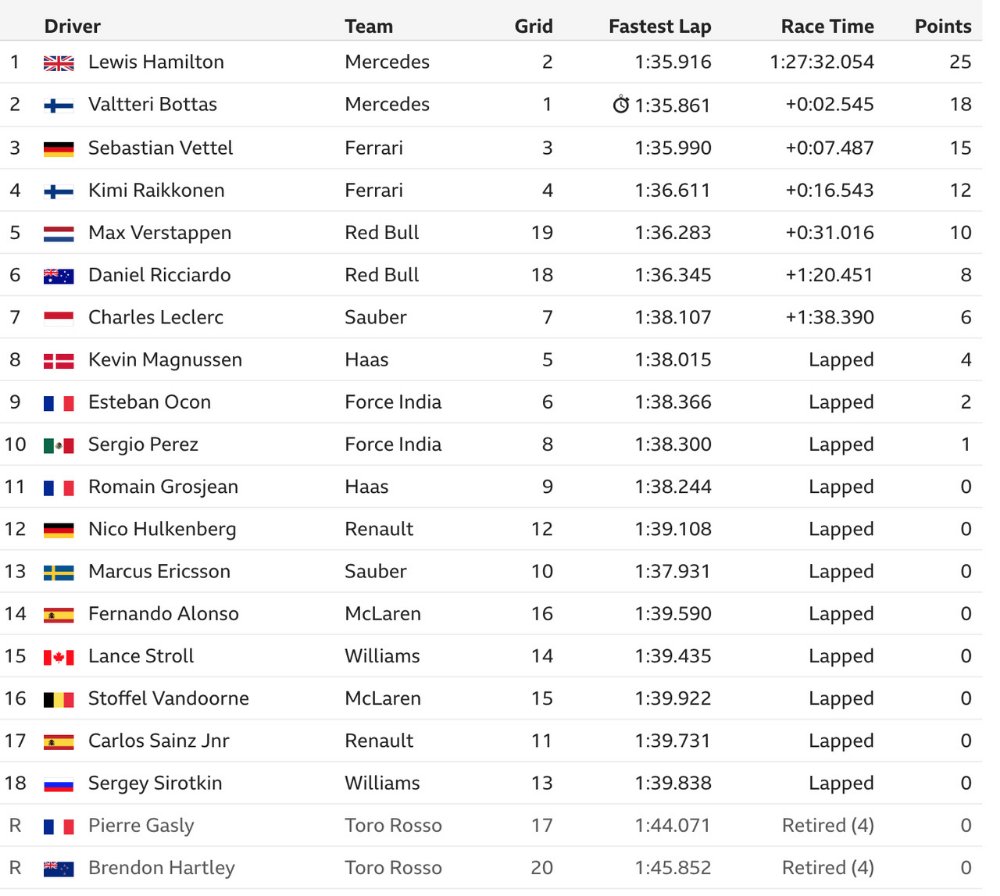Image resolution: width=1000 pixels, height=896 pixels.
Task: Click Fernando Alonso's name in the table
Action: [x=163, y=613]
